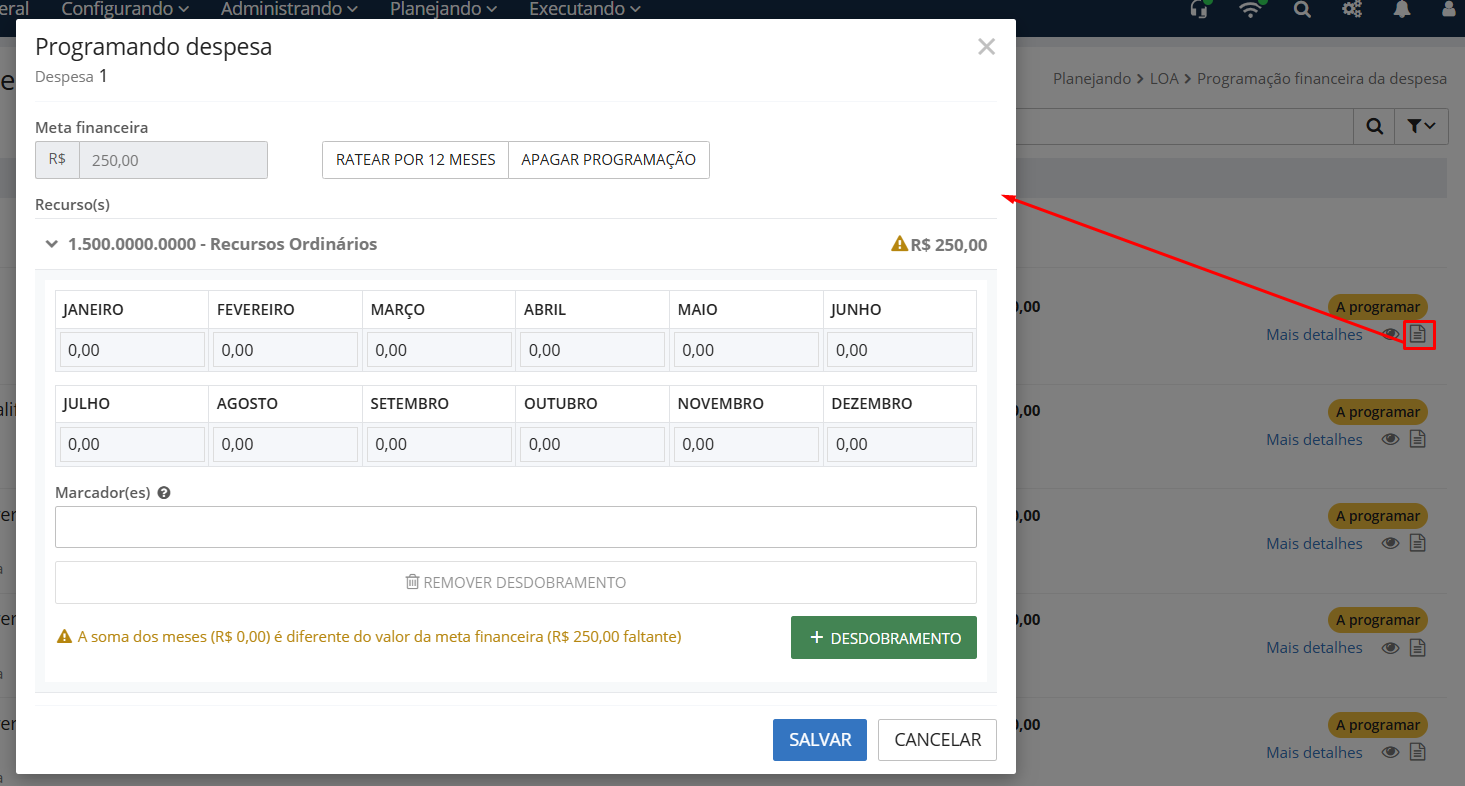This screenshot has width=1465, height=786.
Task: Open the Administrando menu
Action: (x=289, y=9)
